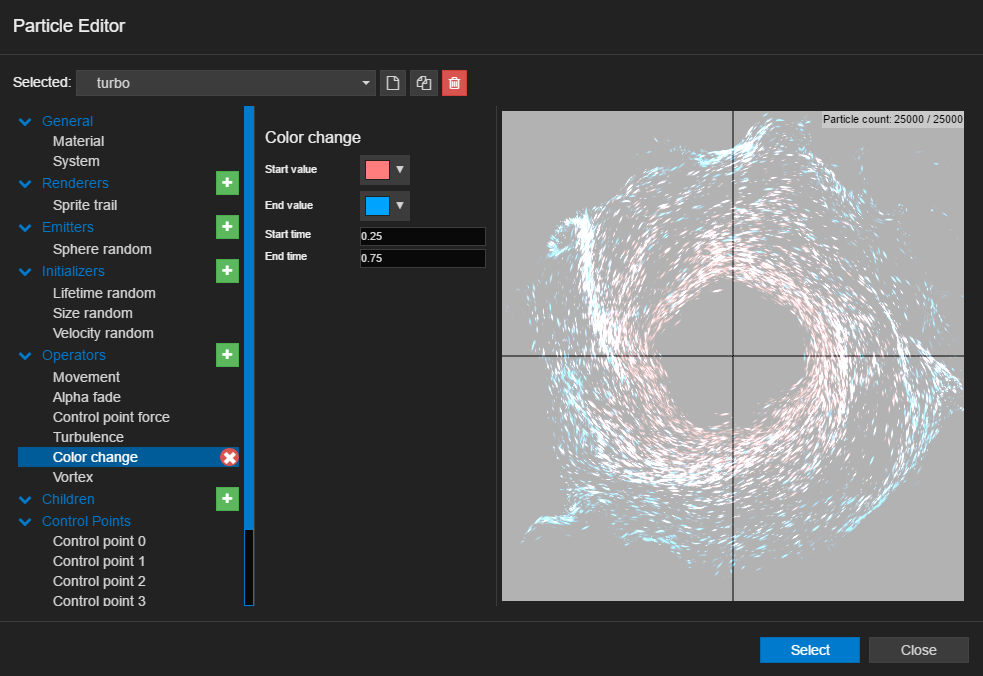Add a new operator with plus button

(227, 355)
